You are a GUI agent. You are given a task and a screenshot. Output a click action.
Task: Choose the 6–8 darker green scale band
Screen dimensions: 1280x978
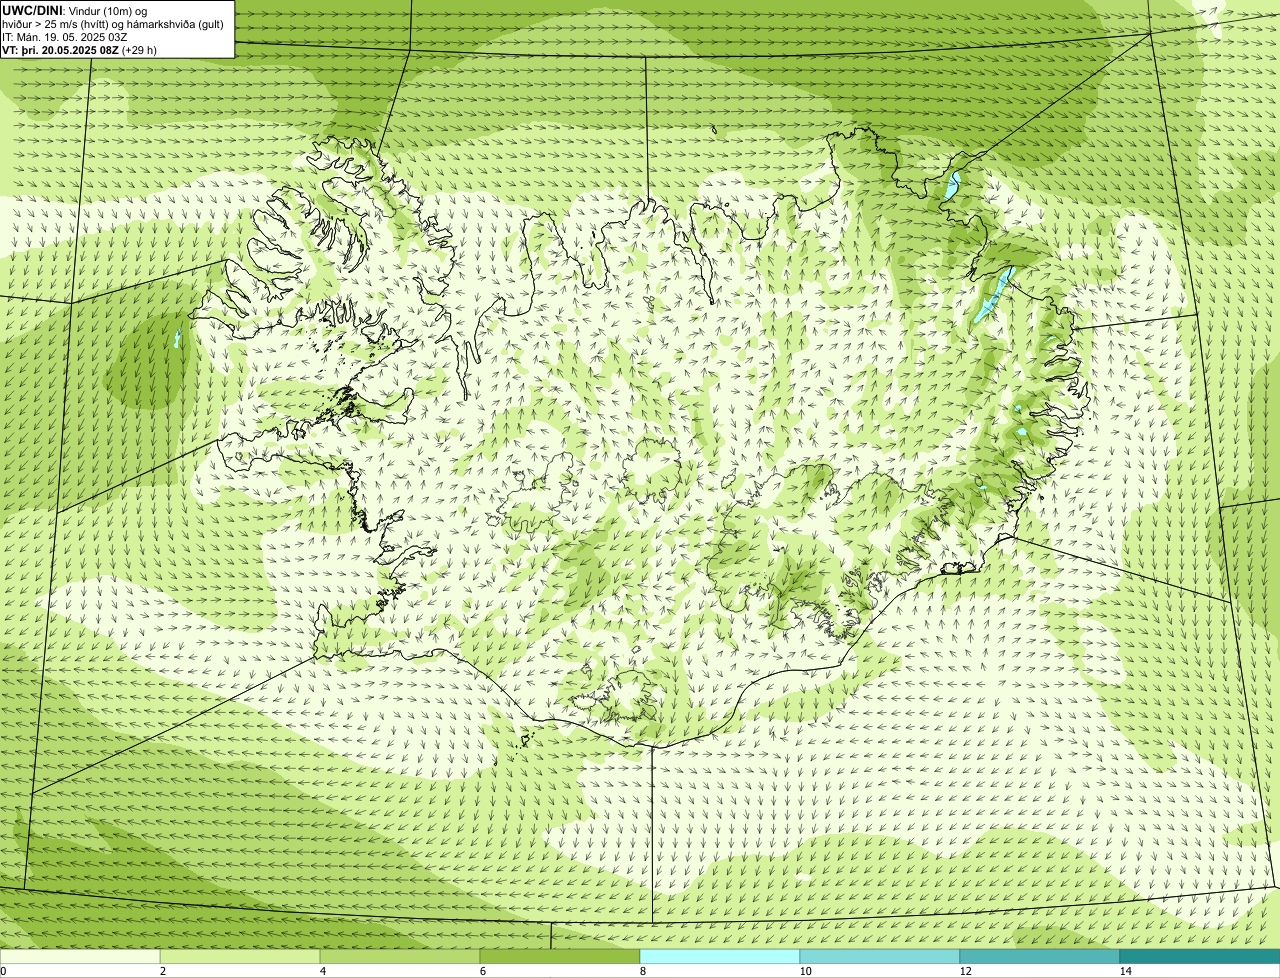[x=560, y=956]
